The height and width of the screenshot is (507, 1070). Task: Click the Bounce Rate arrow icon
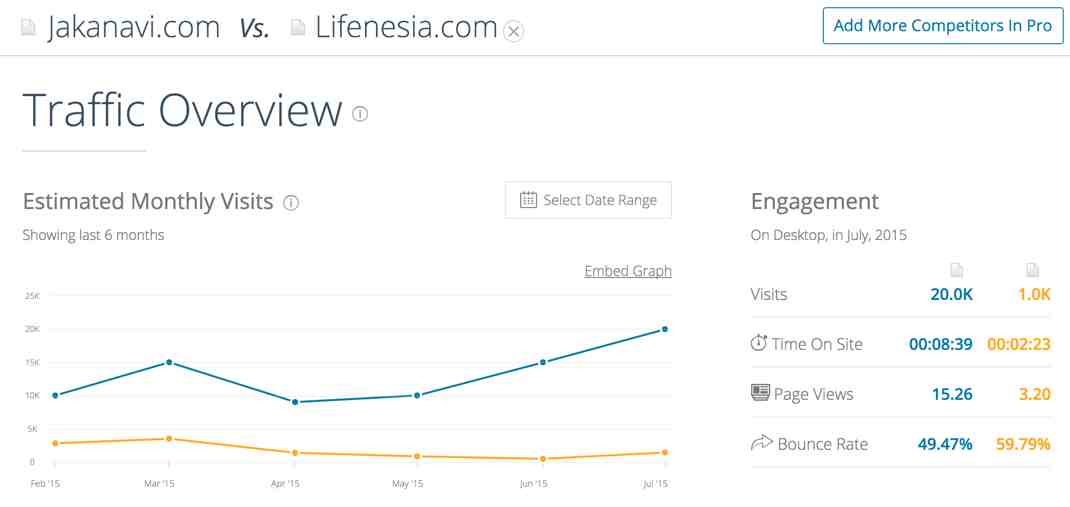pyautogui.click(x=761, y=444)
